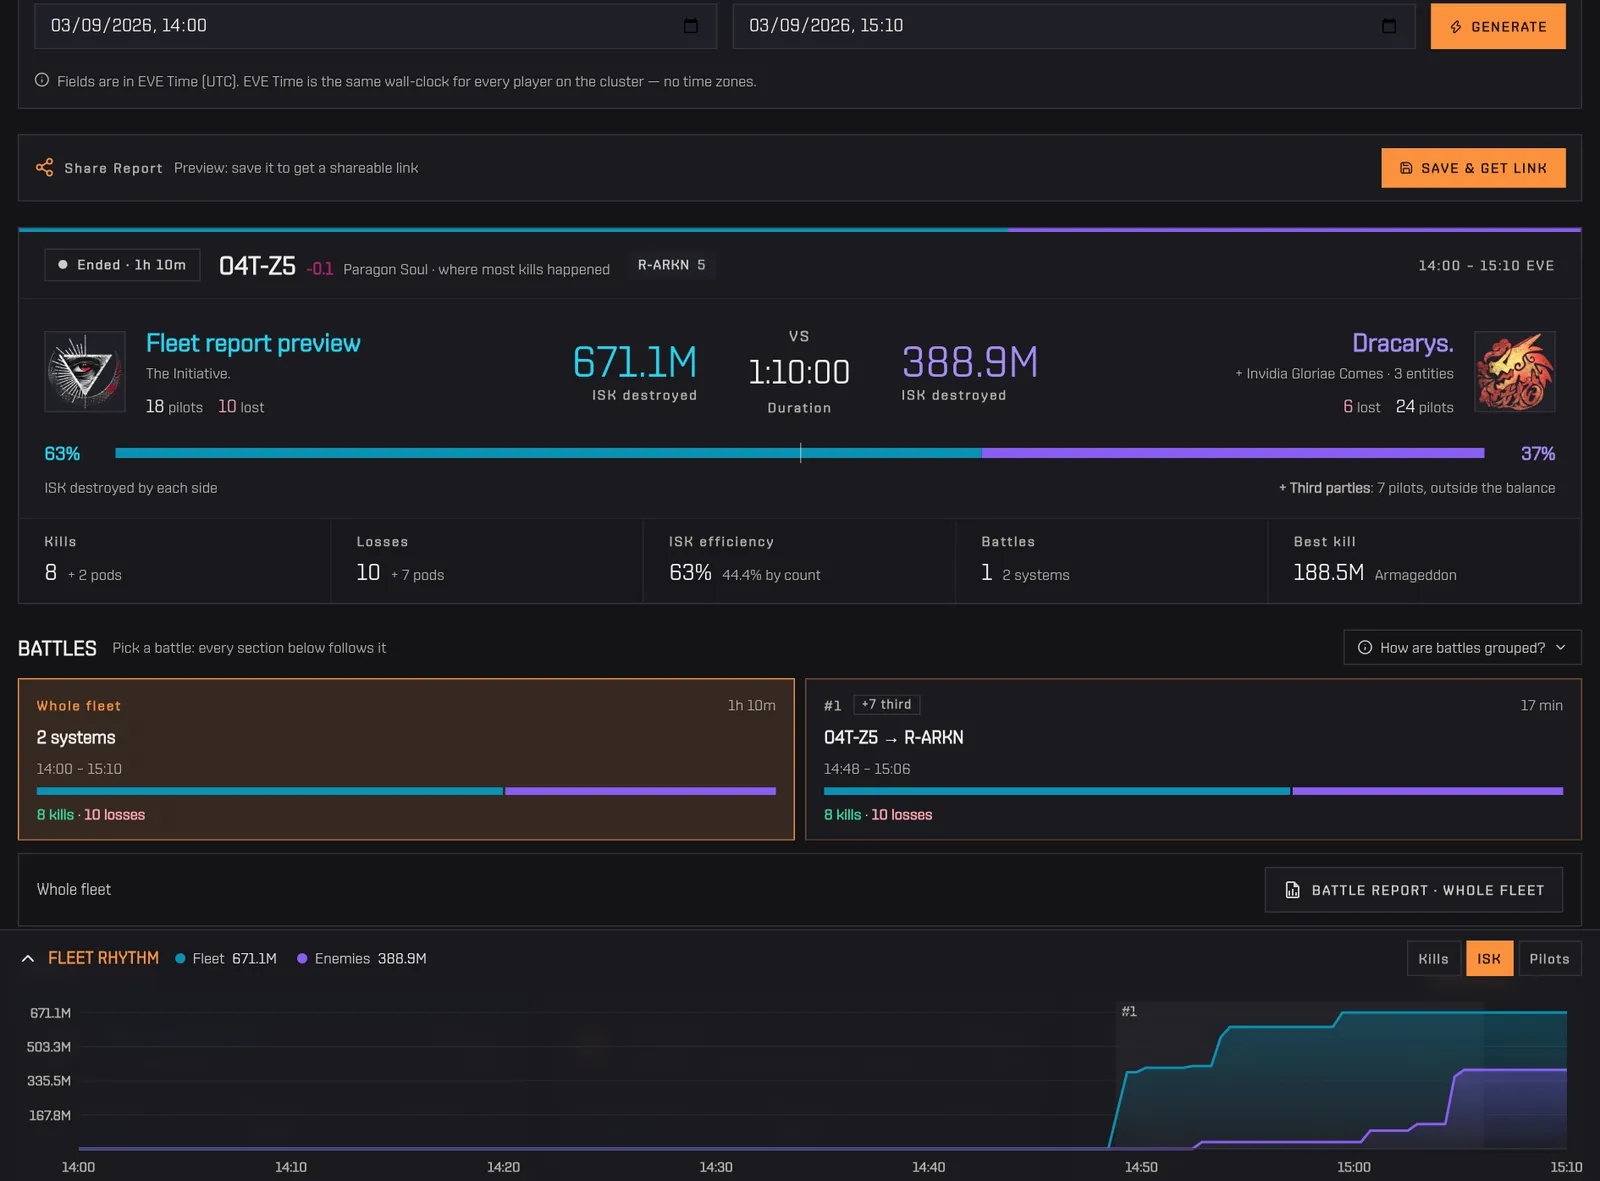Click the Whole fleet kills-losses bar

[406, 791]
